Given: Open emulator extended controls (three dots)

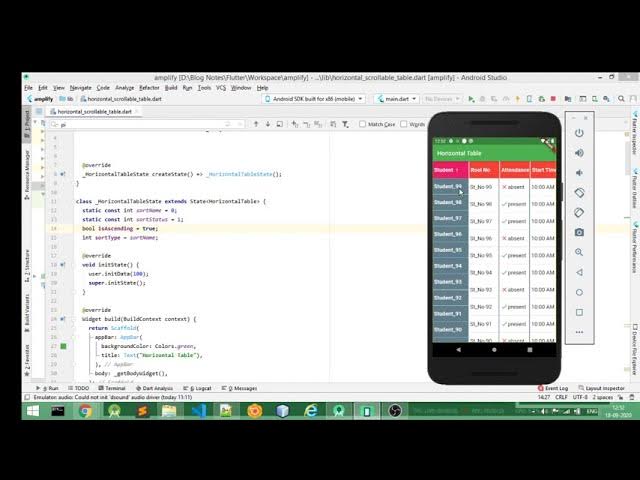Looking at the screenshot, I should [579, 332].
